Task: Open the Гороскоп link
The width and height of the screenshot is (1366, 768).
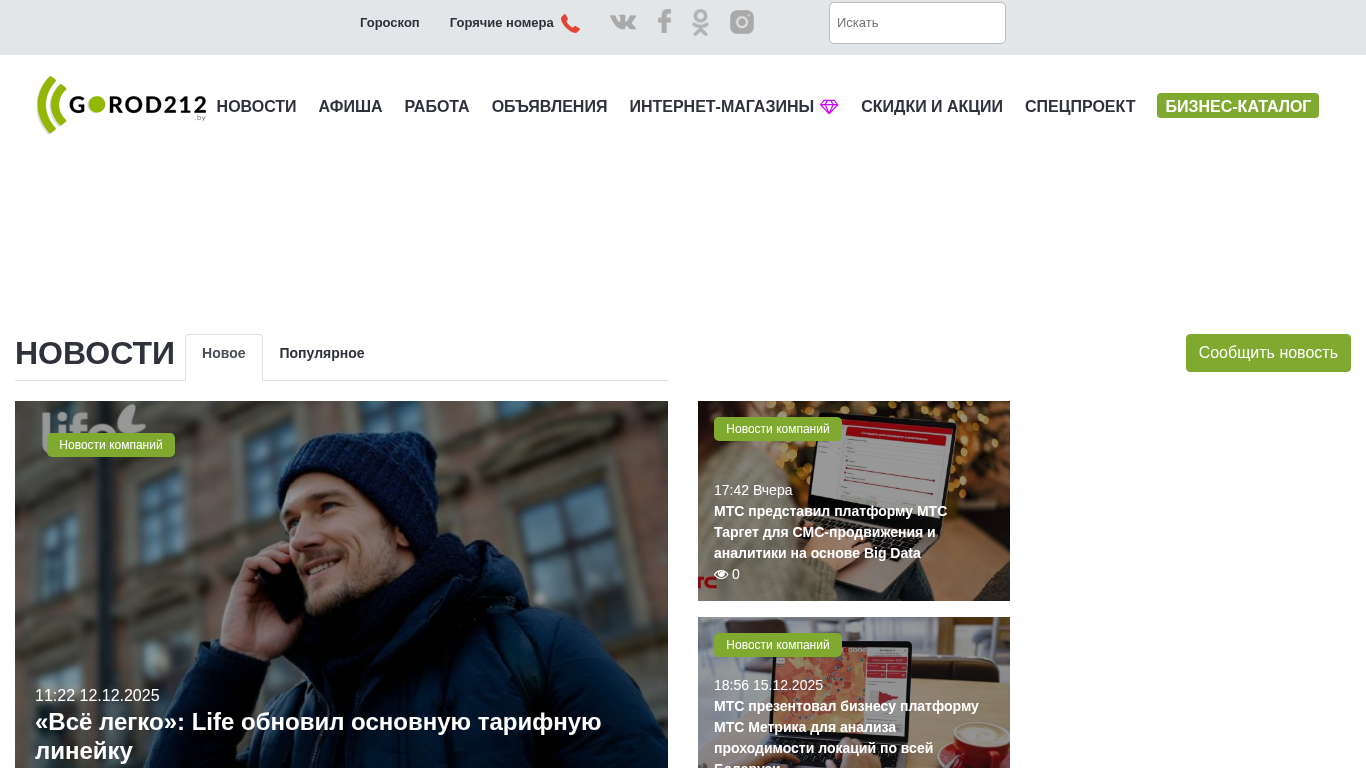Action: point(390,23)
